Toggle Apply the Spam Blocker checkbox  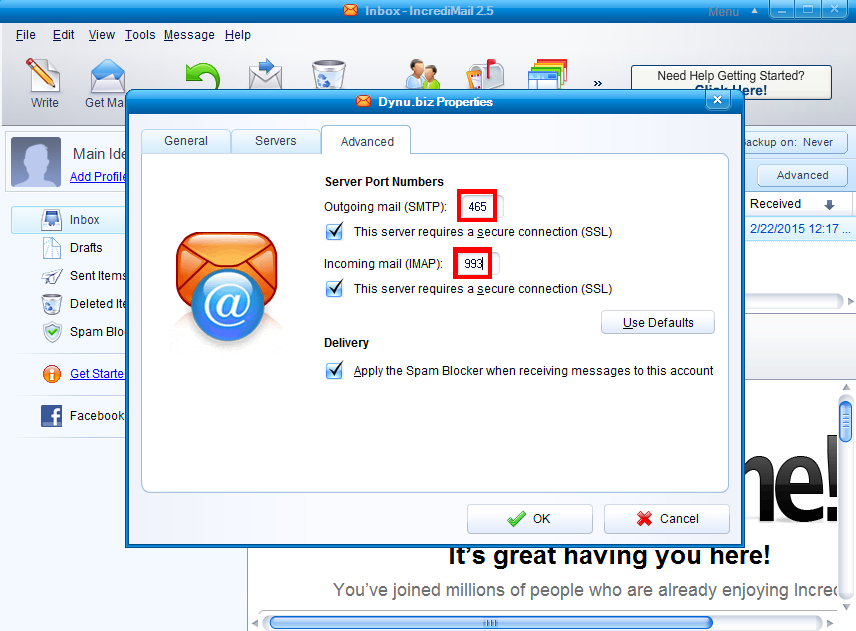click(x=334, y=371)
